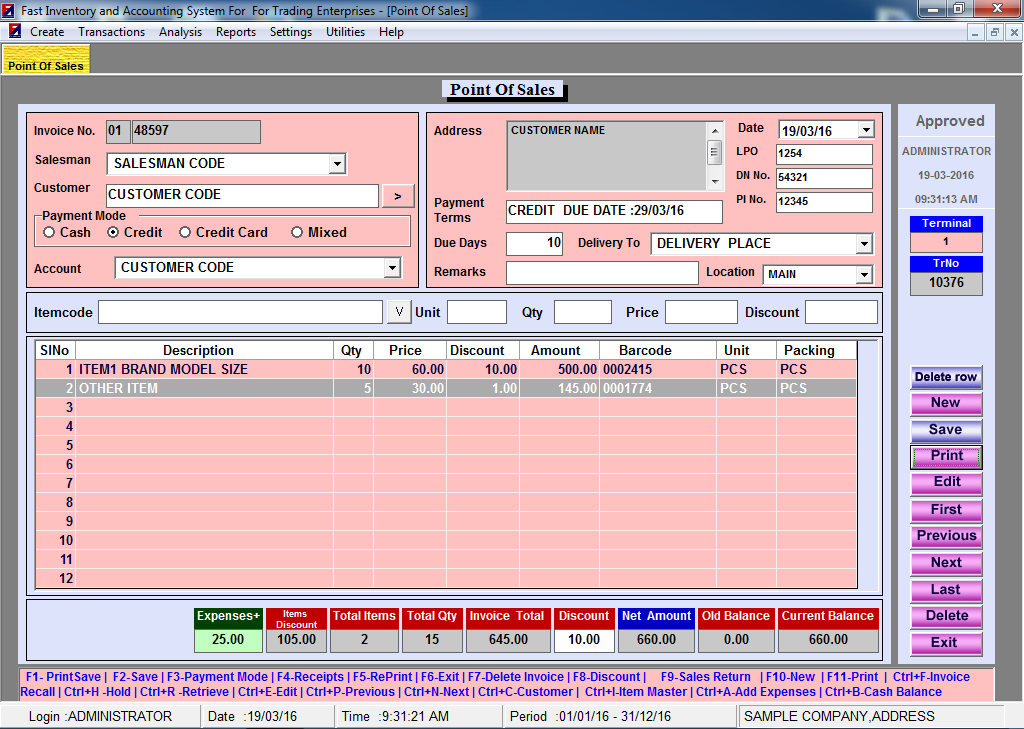1024x729 pixels.
Task: Click the Delete row button
Action: tap(946, 377)
